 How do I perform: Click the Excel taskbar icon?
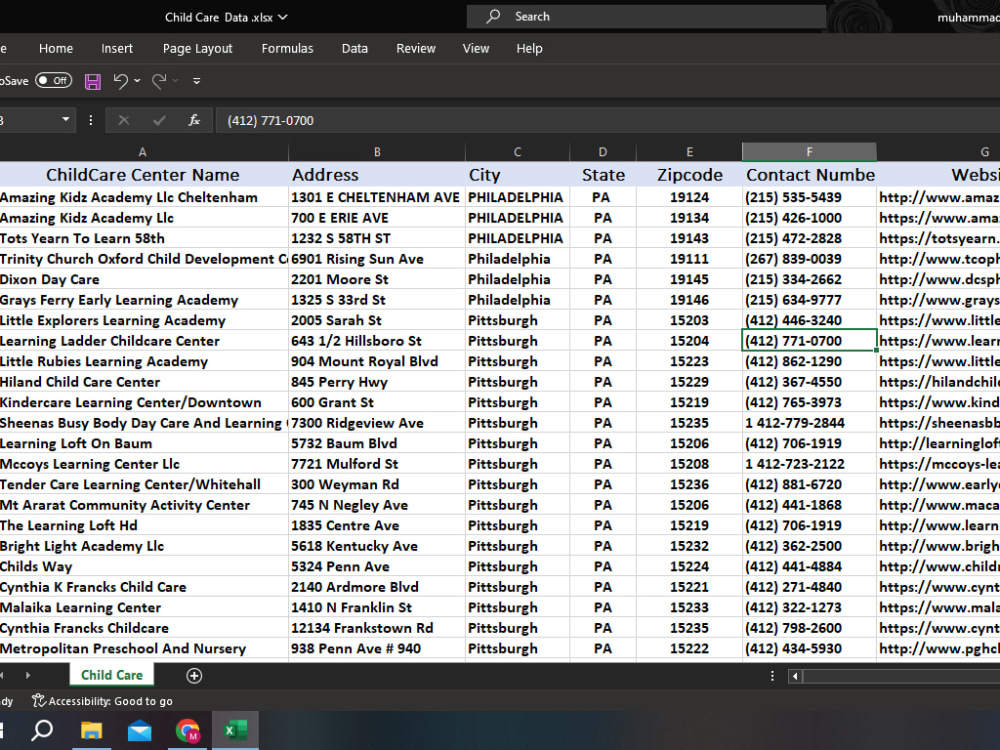pos(235,730)
